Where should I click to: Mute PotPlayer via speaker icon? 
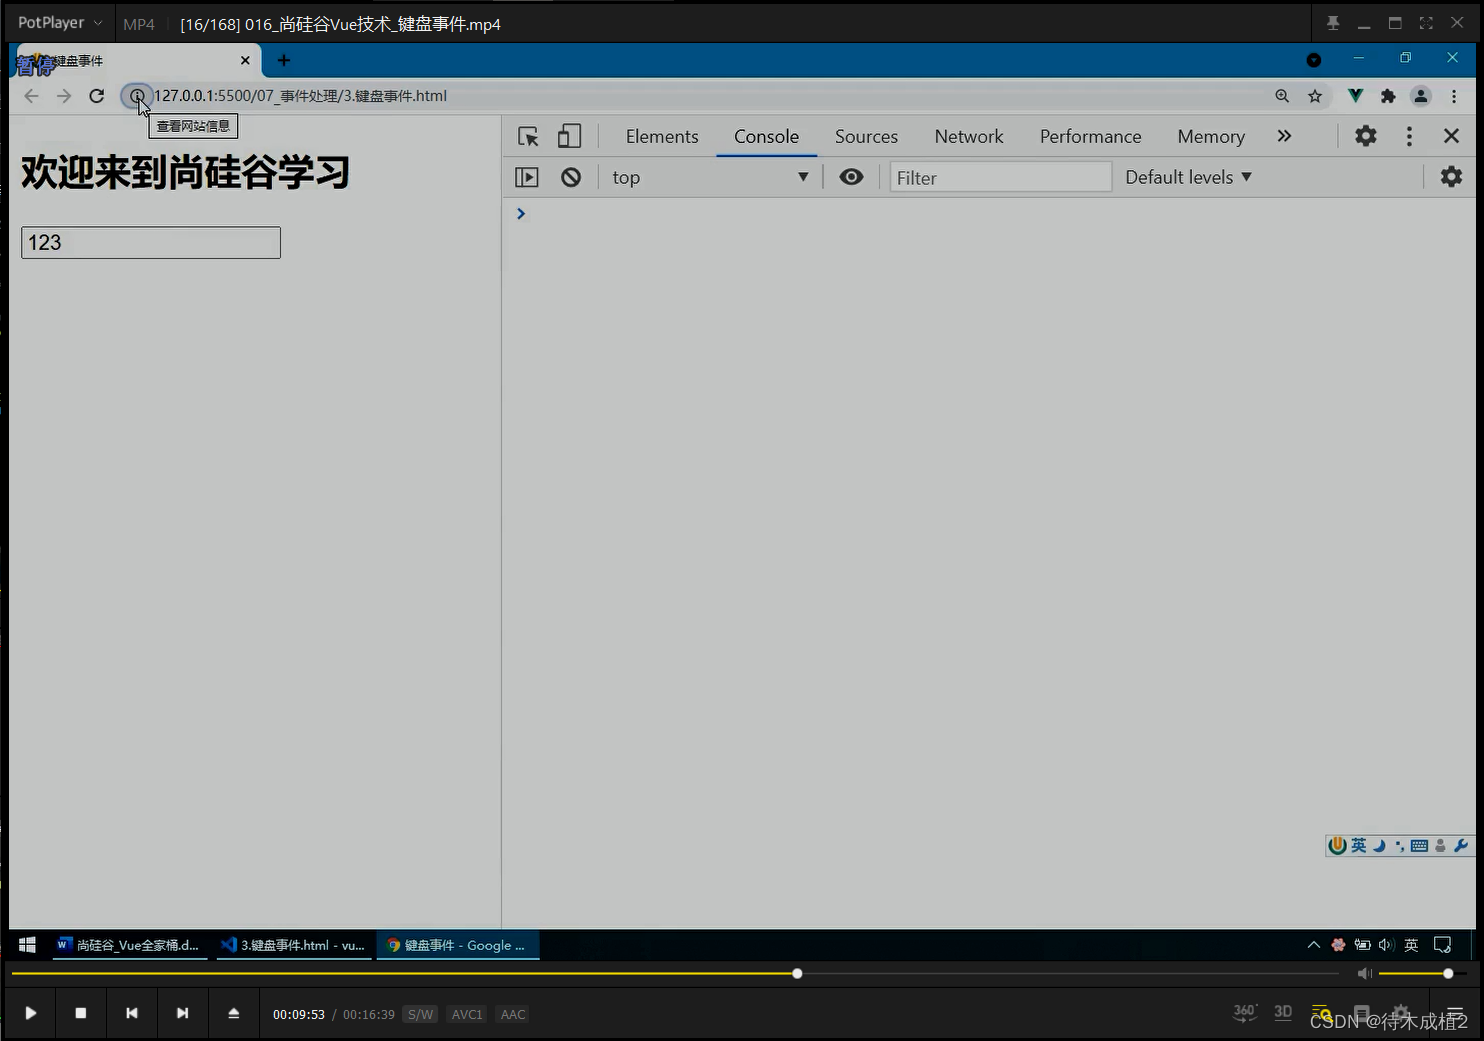click(1364, 973)
